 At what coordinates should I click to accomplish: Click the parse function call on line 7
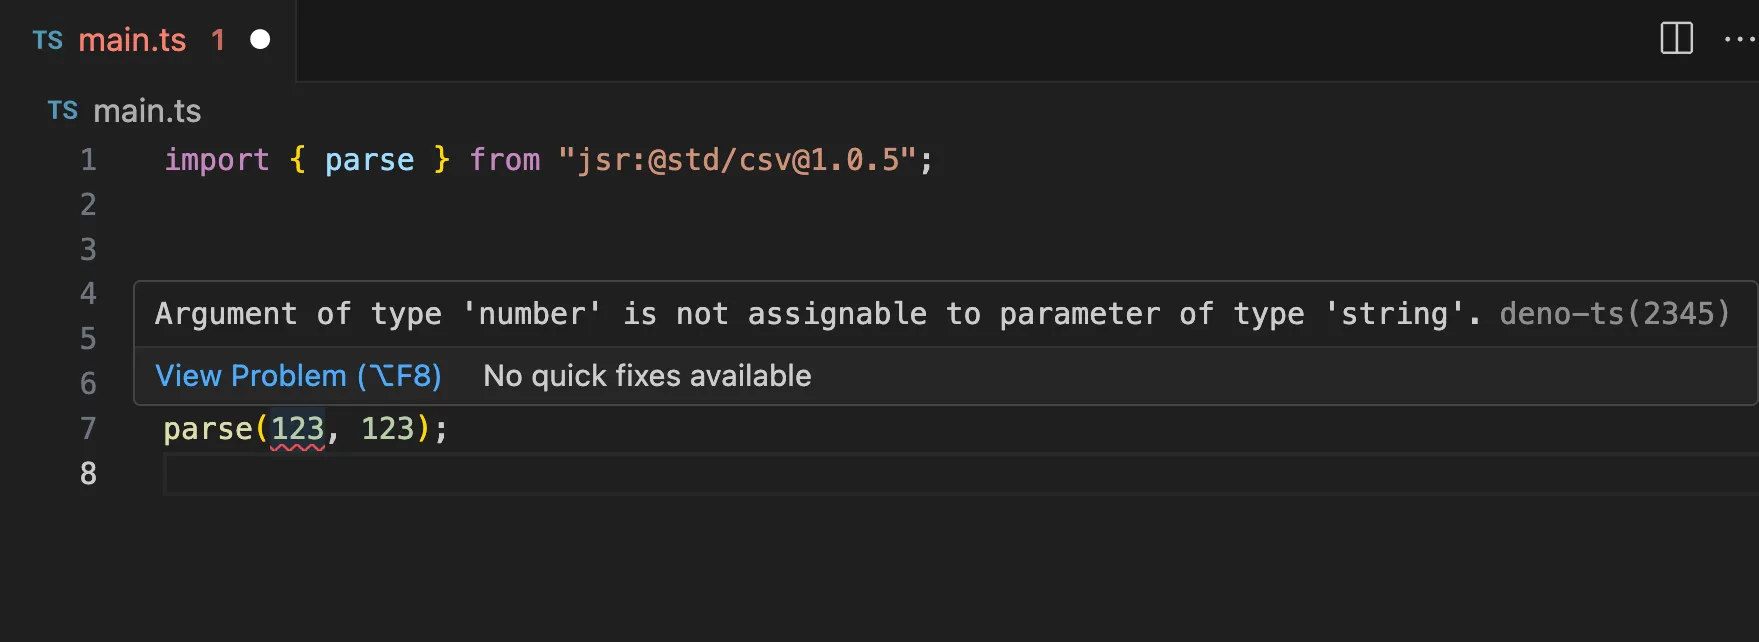tap(207, 428)
